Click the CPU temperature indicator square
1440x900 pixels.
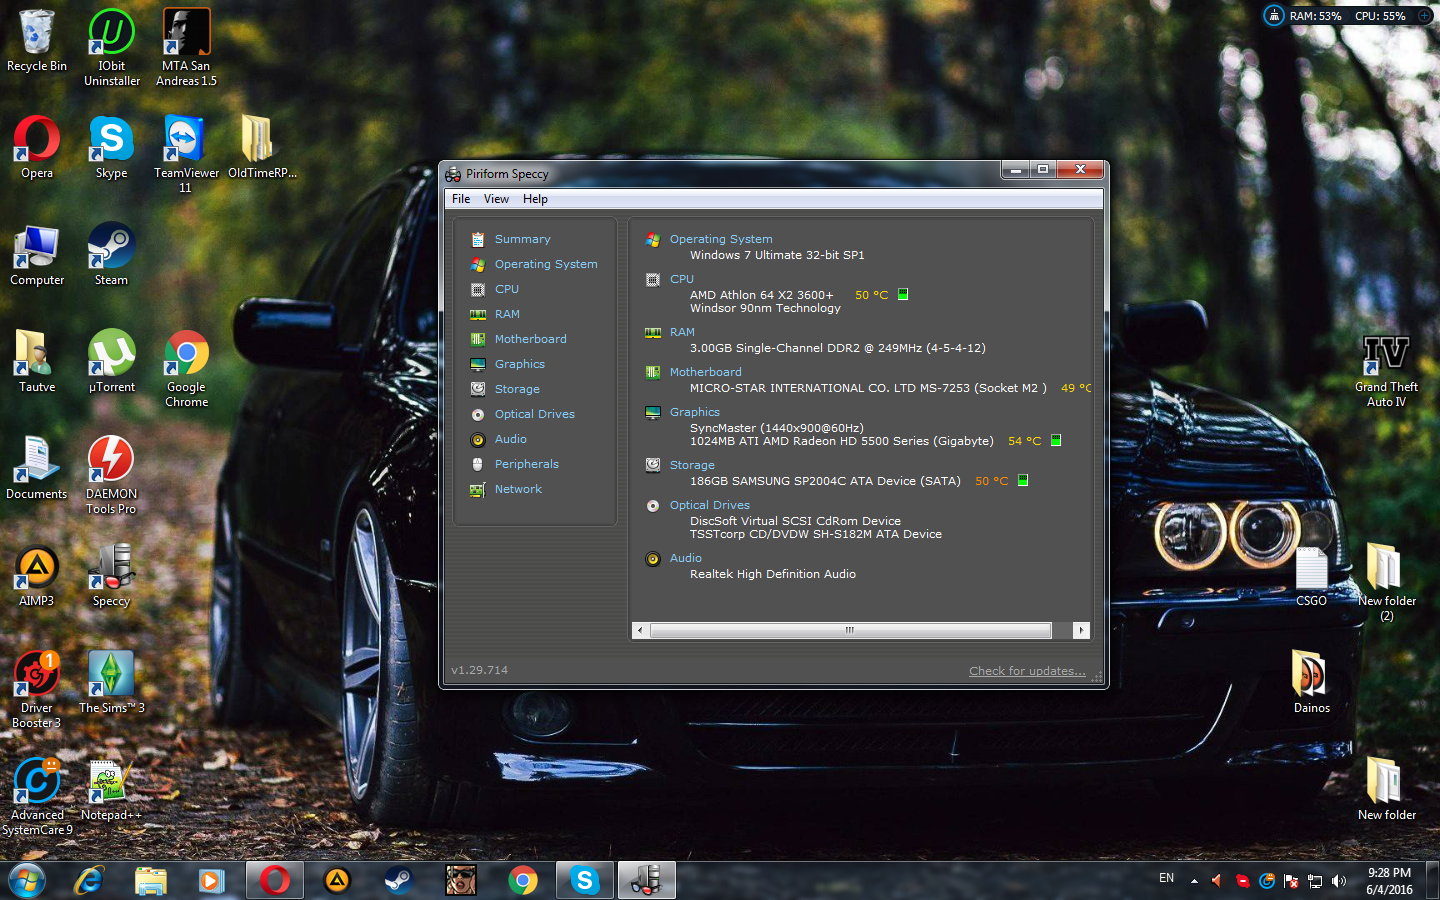pos(903,294)
